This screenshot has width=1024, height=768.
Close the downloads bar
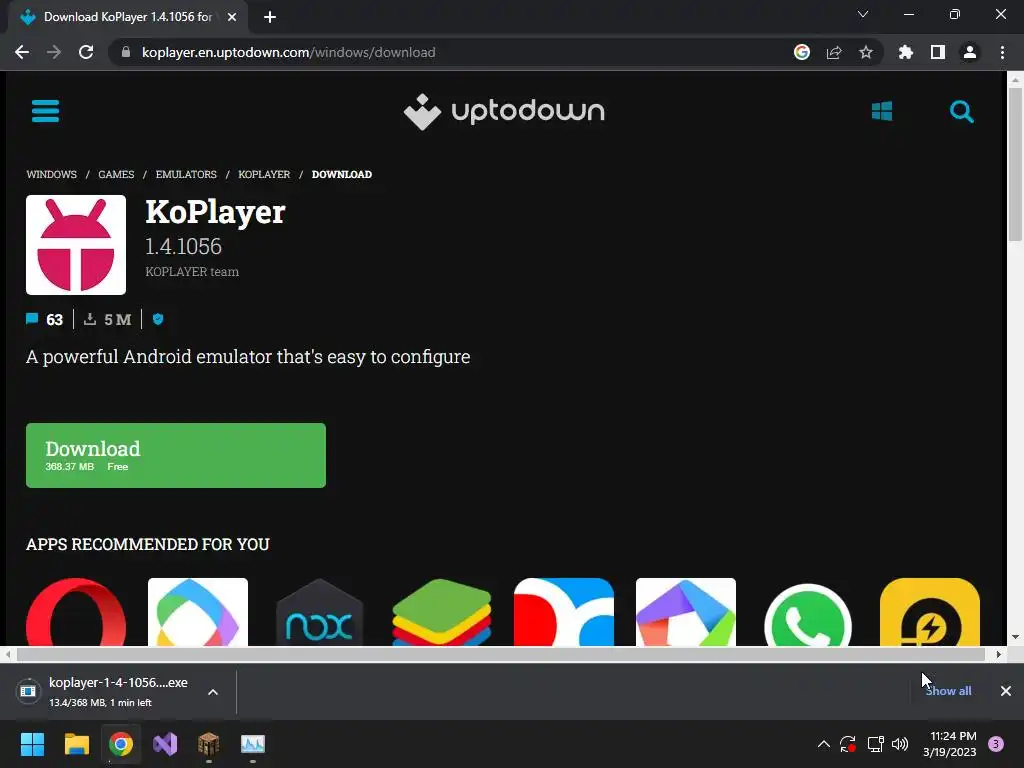click(1006, 691)
